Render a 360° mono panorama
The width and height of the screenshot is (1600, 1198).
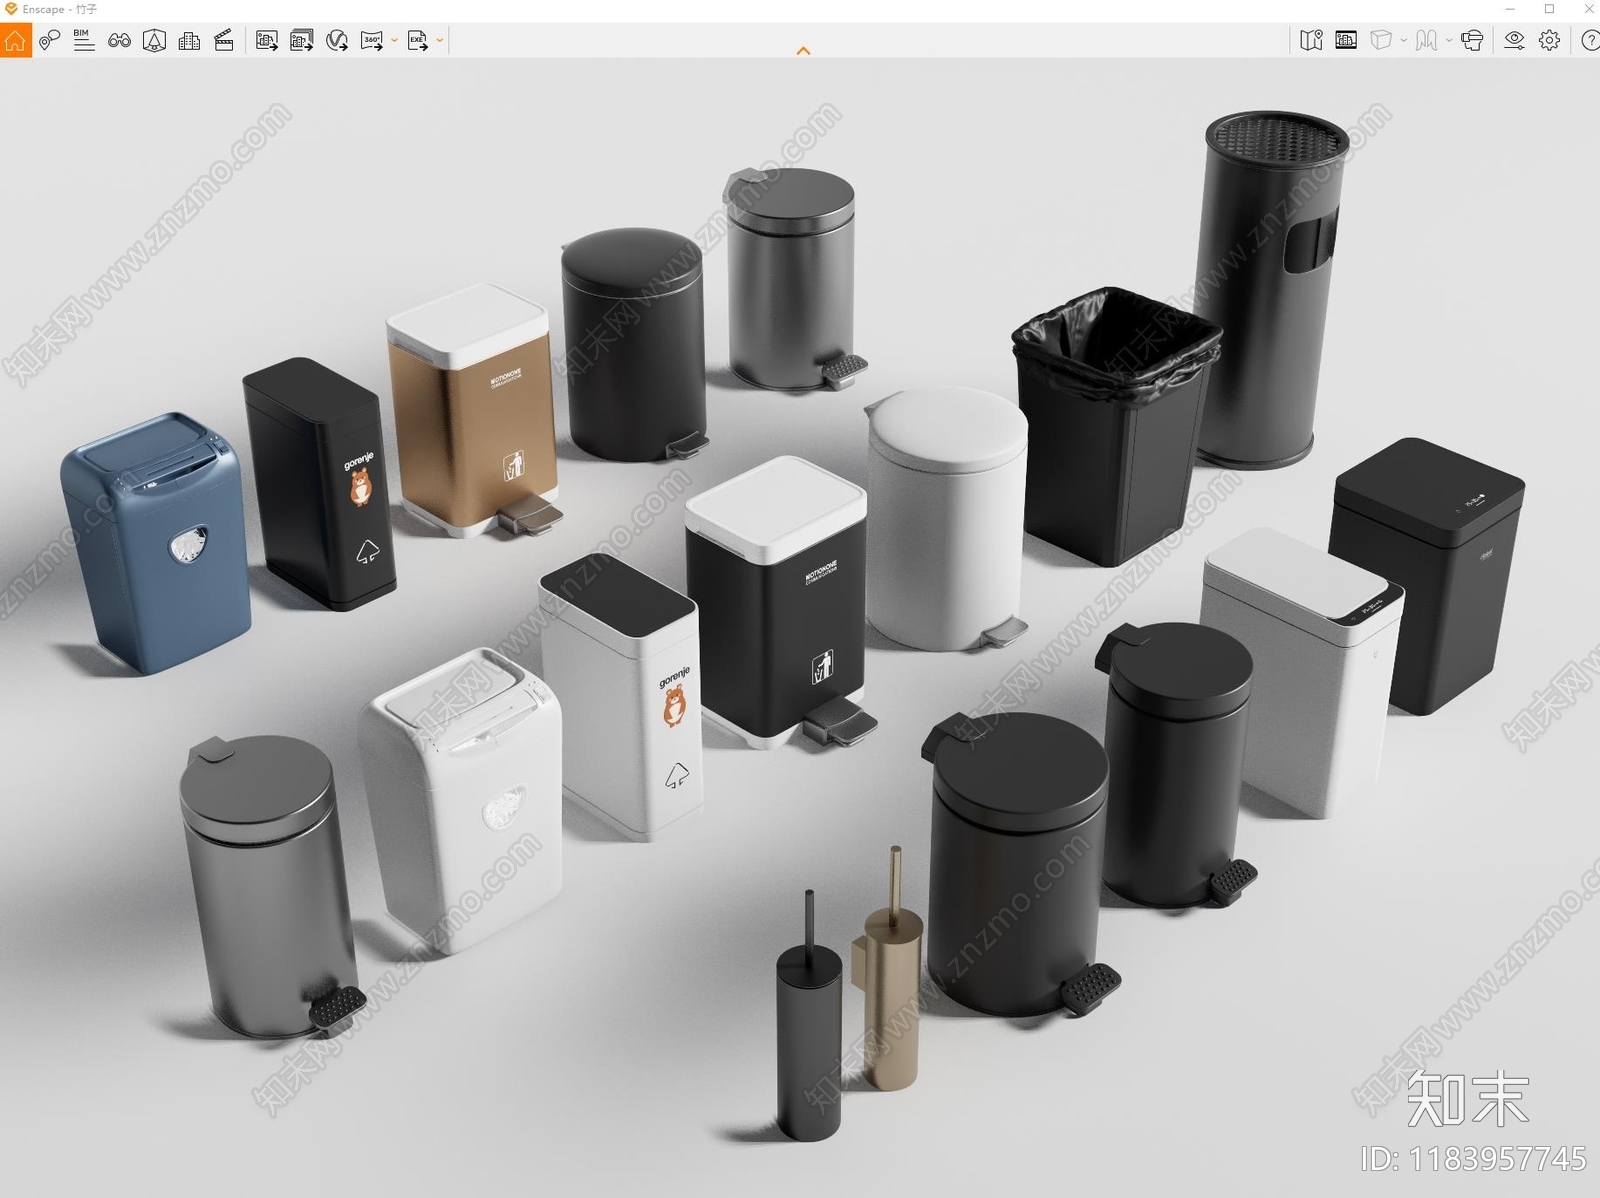tap(372, 40)
